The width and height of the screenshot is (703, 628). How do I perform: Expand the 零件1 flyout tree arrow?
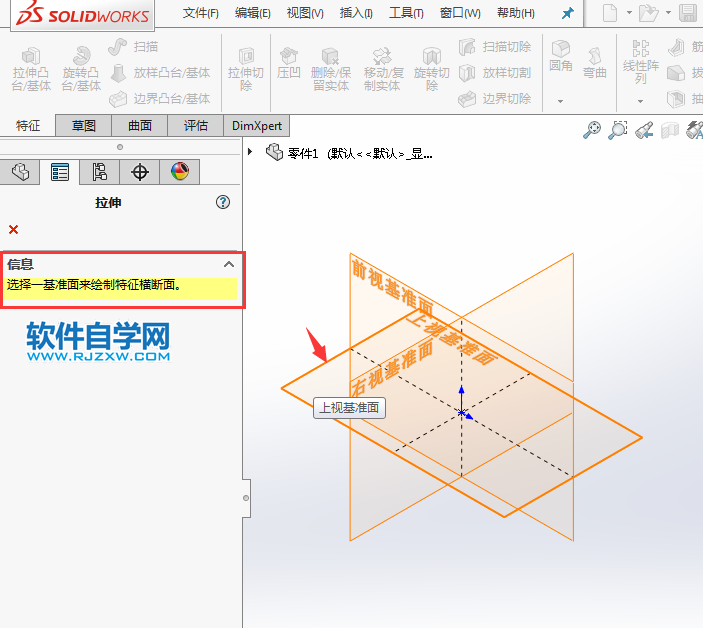[250, 152]
